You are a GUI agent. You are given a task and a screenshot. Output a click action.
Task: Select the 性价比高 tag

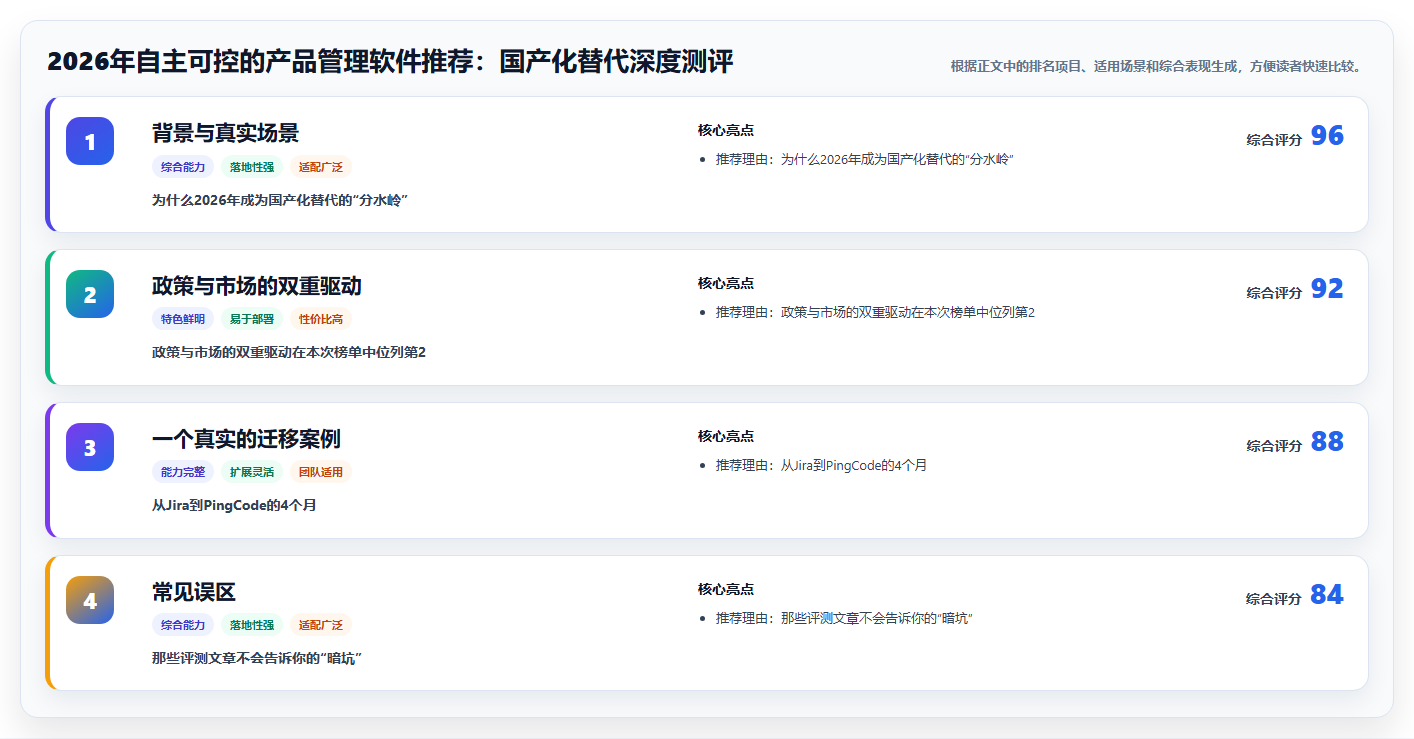[321, 320]
